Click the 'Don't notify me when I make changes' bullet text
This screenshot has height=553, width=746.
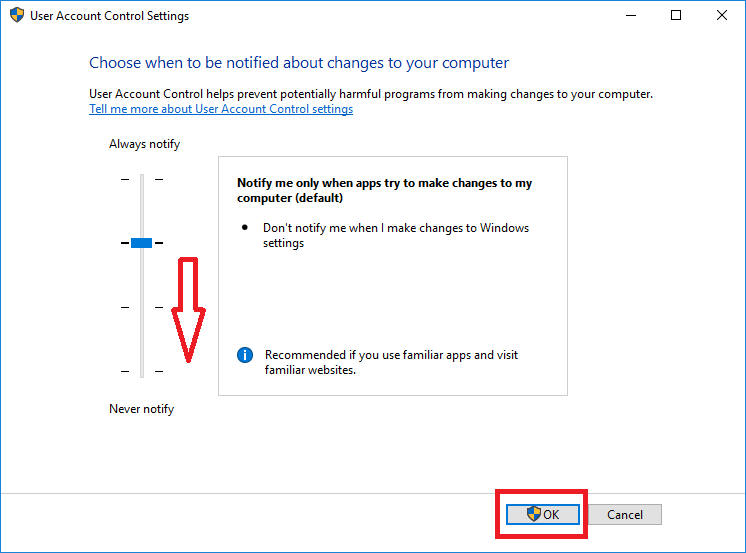coord(395,235)
